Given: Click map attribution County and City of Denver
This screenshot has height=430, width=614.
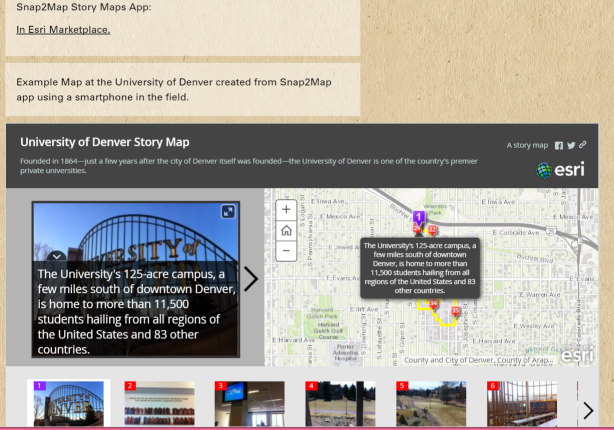Looking at the screenshot, I should [478, 360].
